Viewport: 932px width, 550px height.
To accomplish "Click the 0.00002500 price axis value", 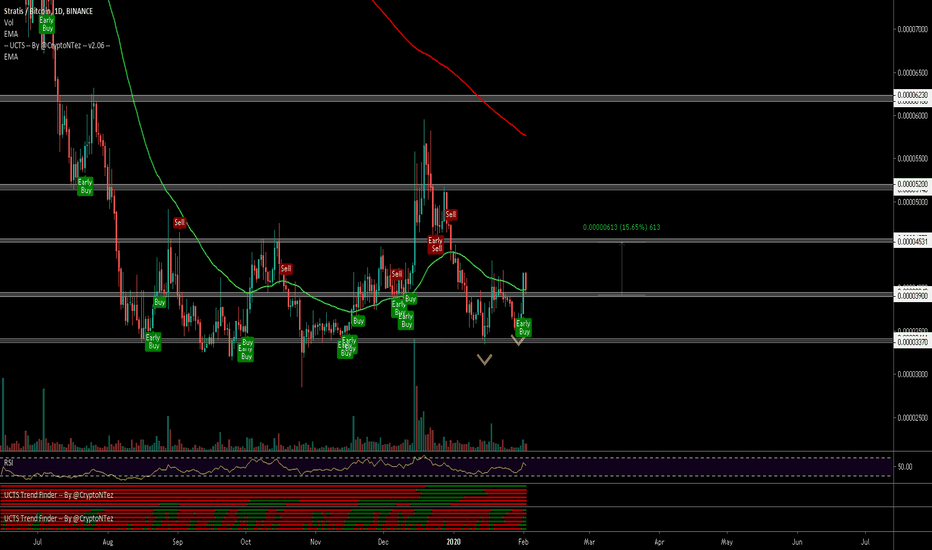I will tap(912, 418).
